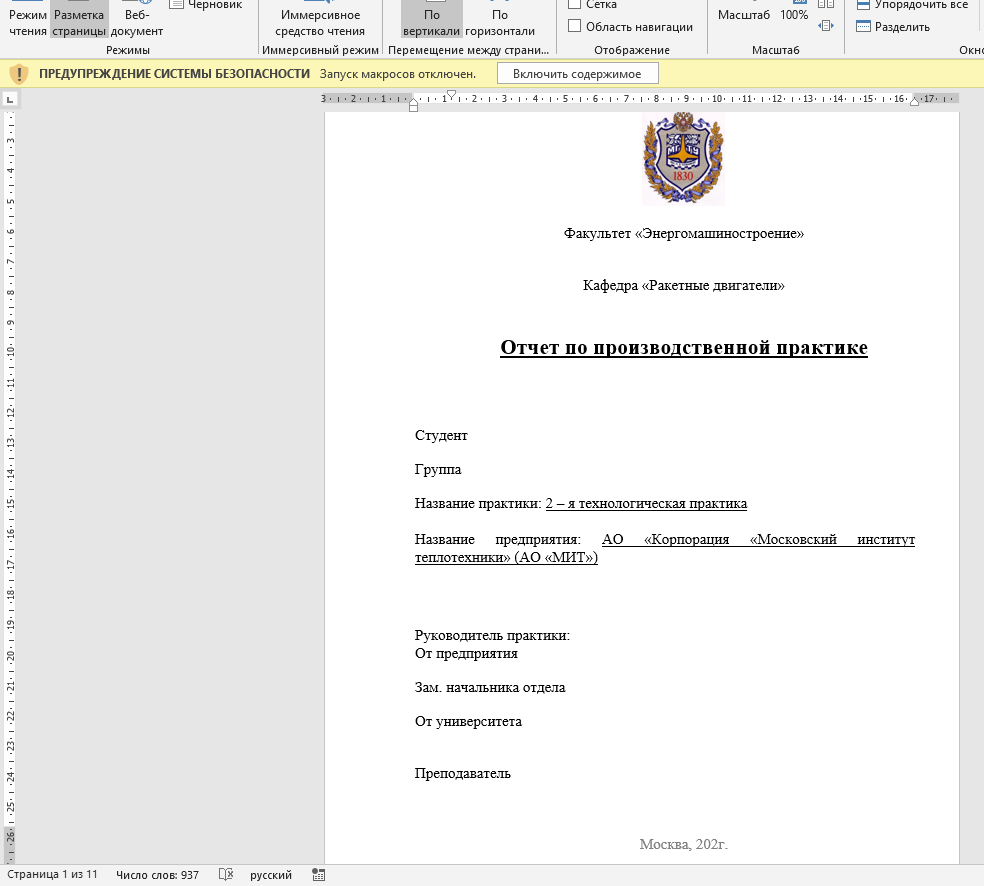Screen dimensions: 984x886
Task: Set horizontal page movement (По горизонтали)
Action: click(x=500, y=22)
